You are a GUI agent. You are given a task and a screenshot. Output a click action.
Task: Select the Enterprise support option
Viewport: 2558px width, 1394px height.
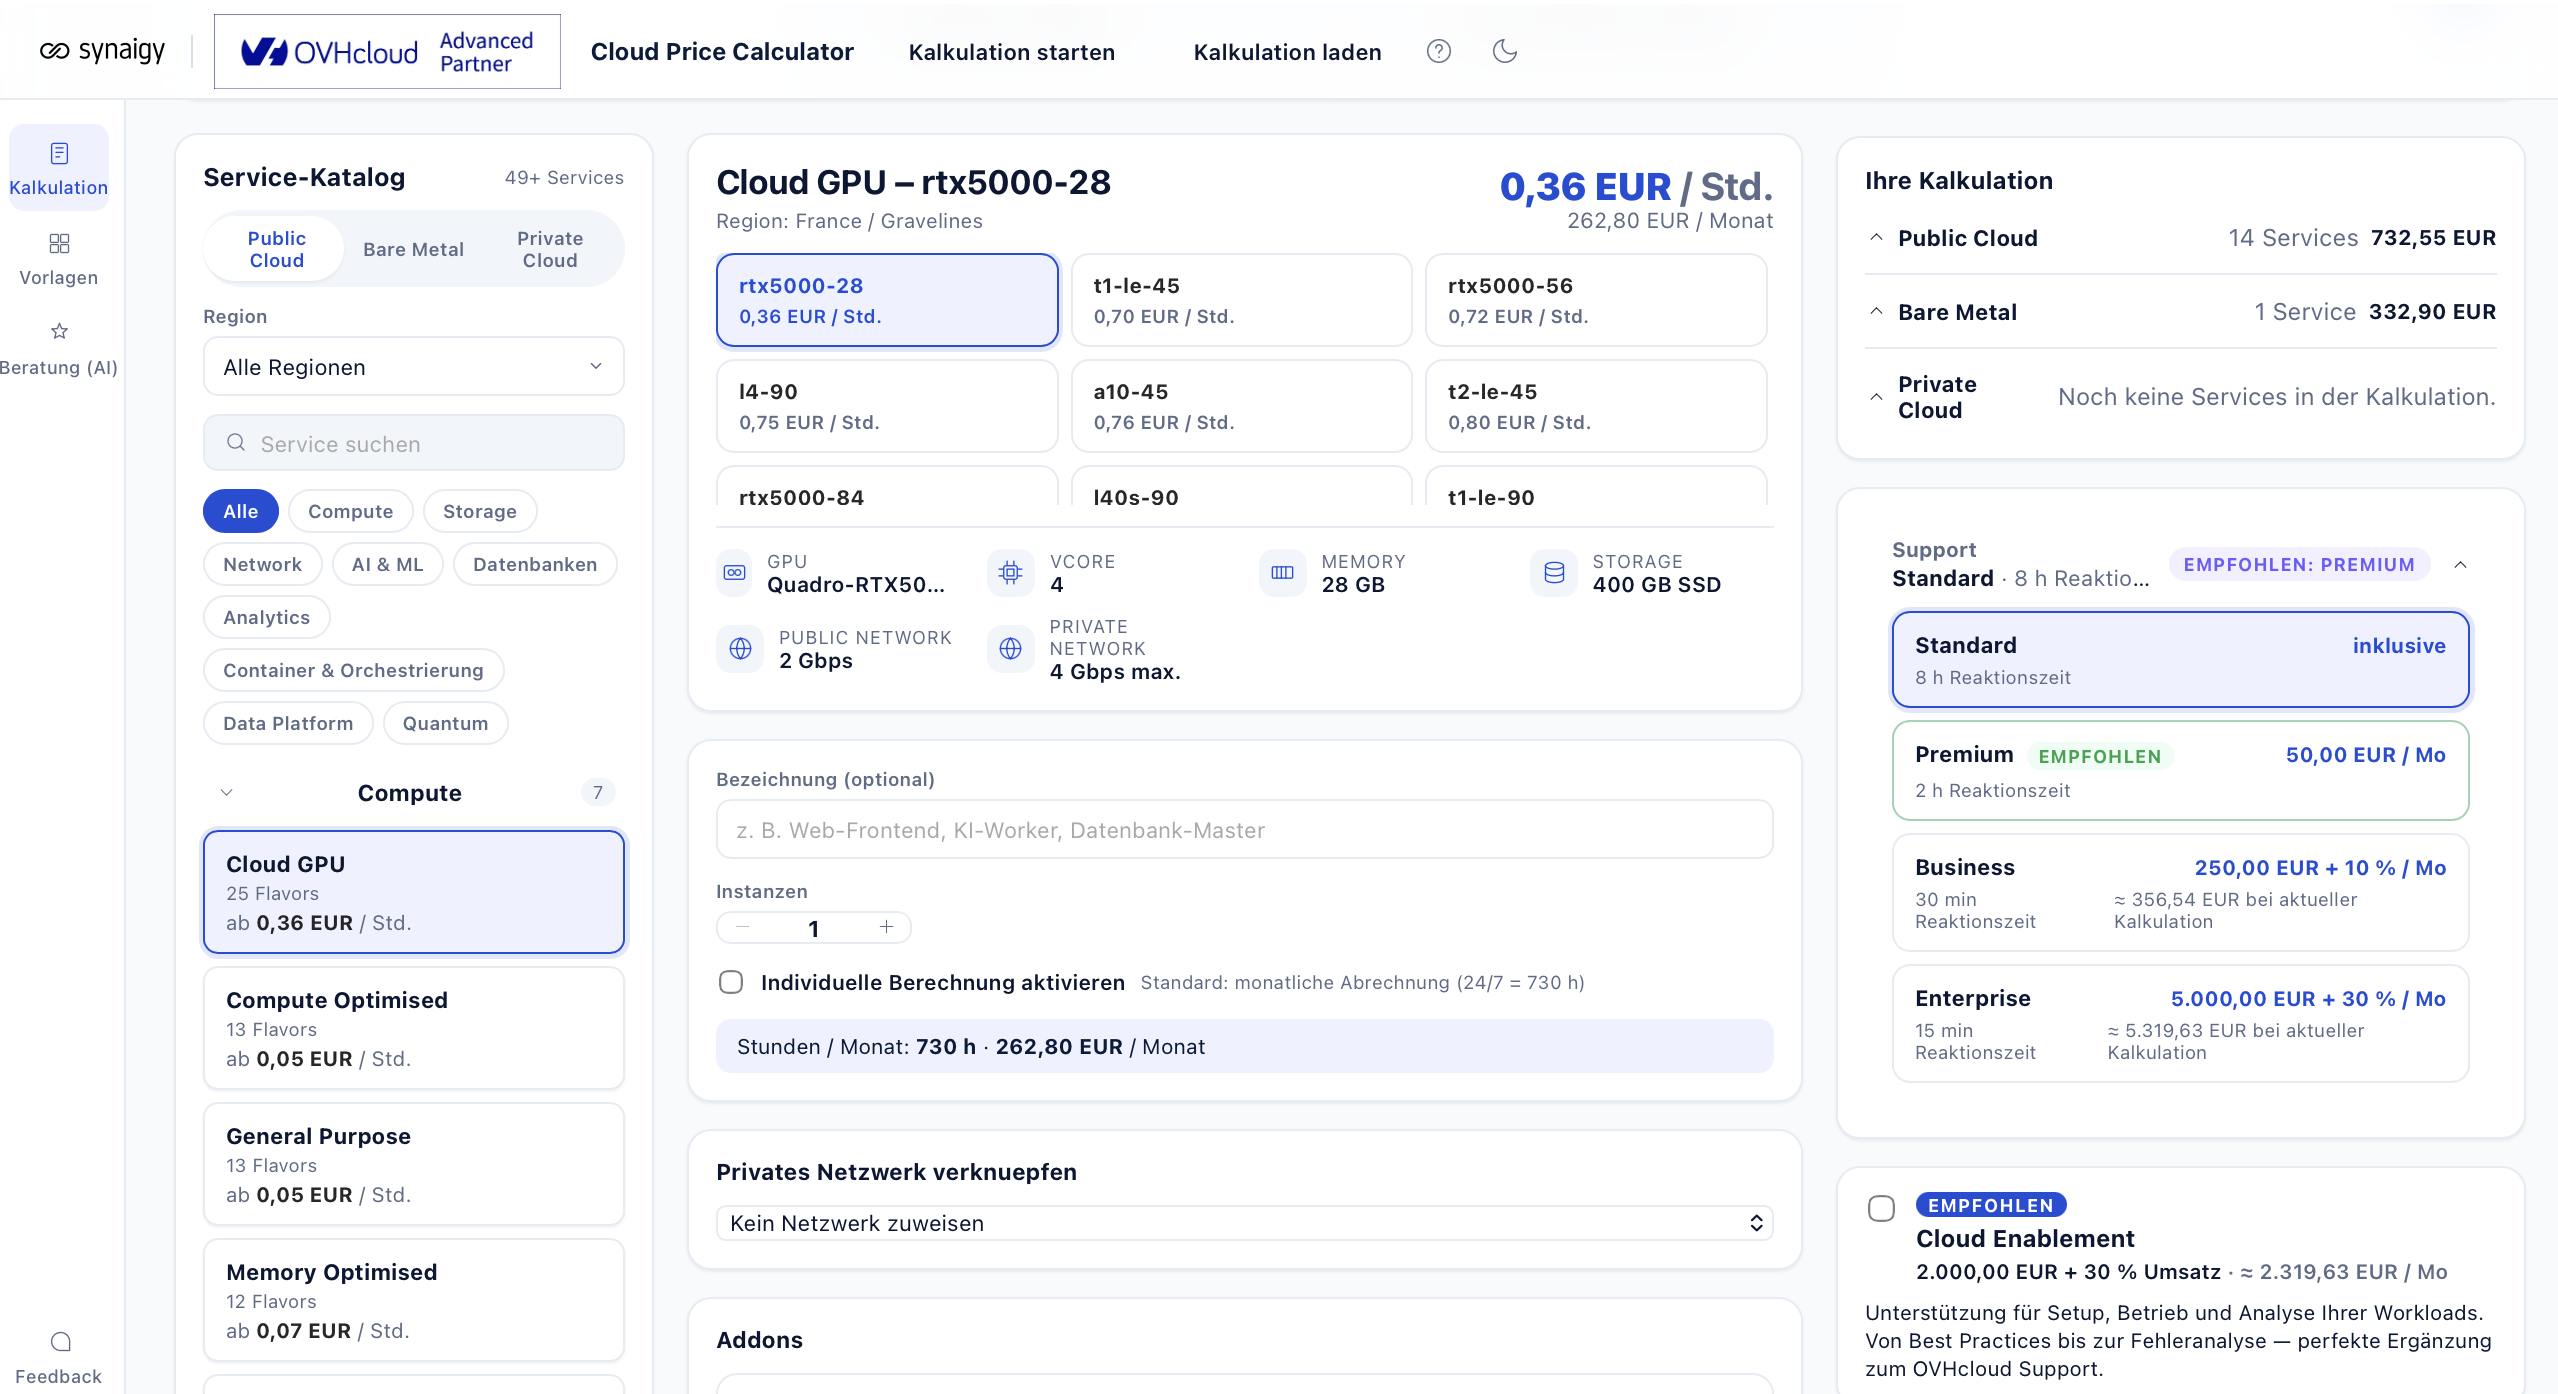coord(2180,1024)
